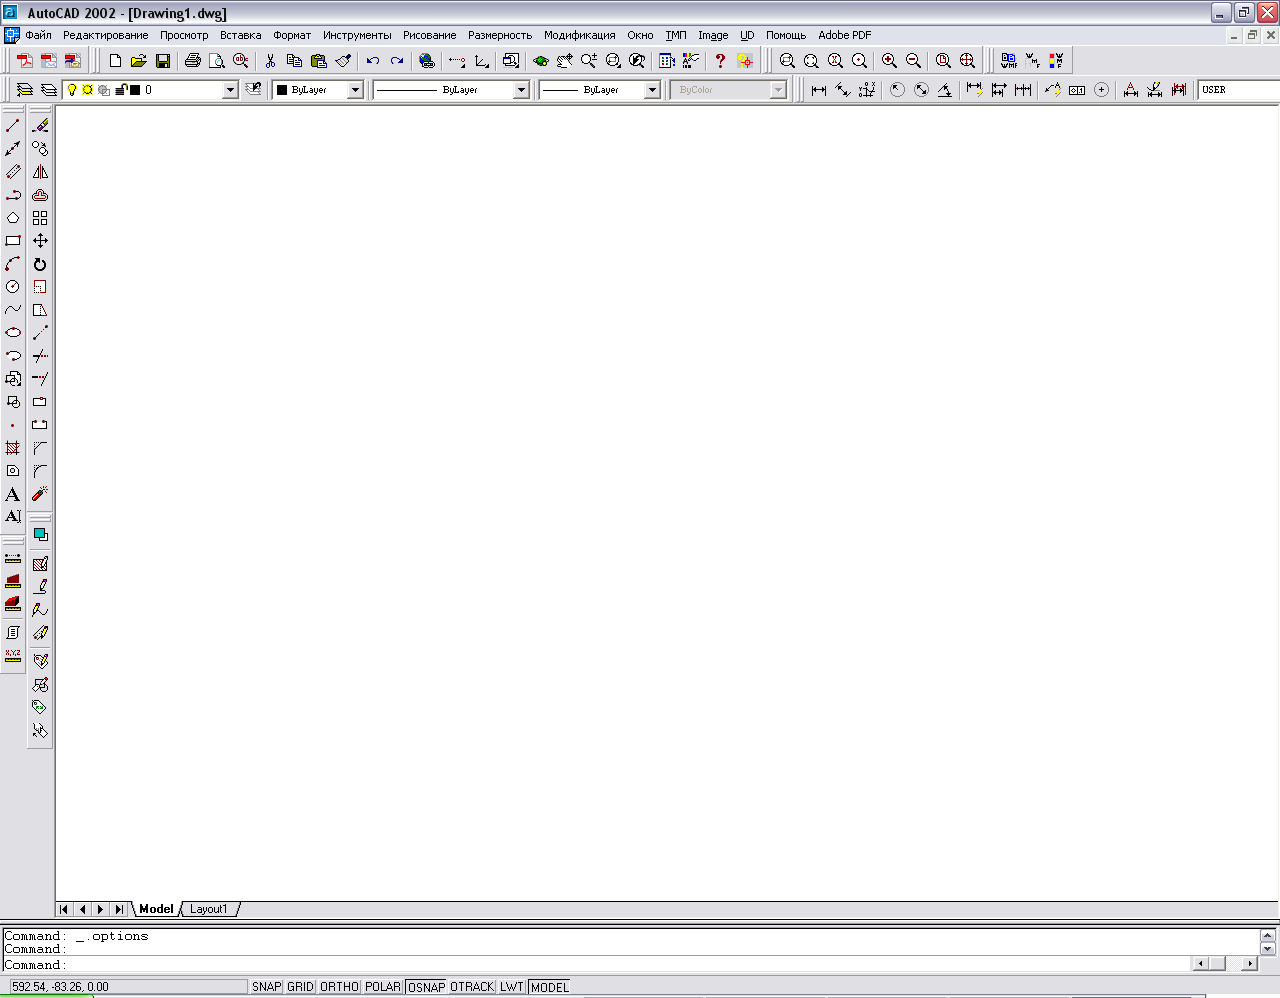Zoom out with minus magnifier
Image resolution: width=1280 pixels, height=998 pixels.
coord(913,61)
